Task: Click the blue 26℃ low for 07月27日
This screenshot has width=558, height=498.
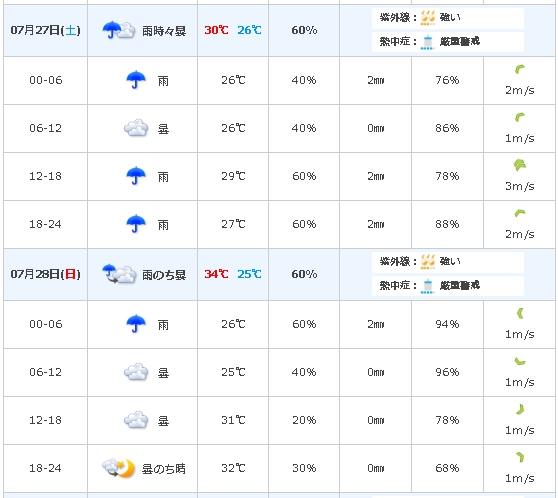Action: 249,30
